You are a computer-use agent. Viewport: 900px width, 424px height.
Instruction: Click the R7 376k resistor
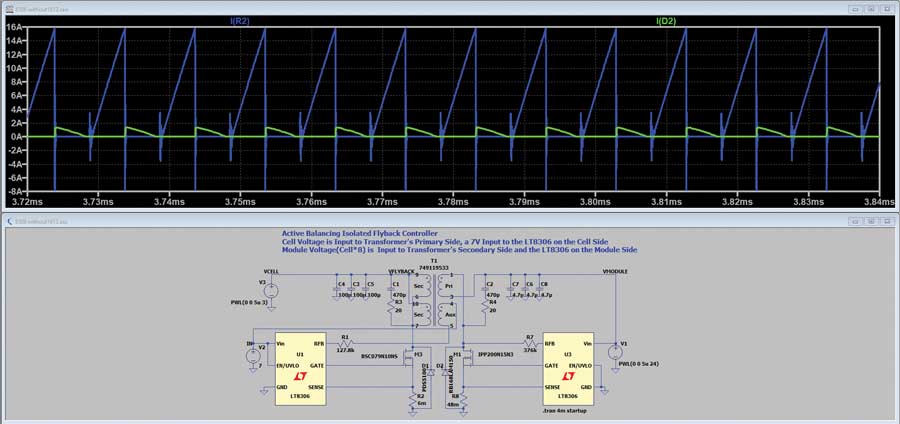click(x=529, y=343)
